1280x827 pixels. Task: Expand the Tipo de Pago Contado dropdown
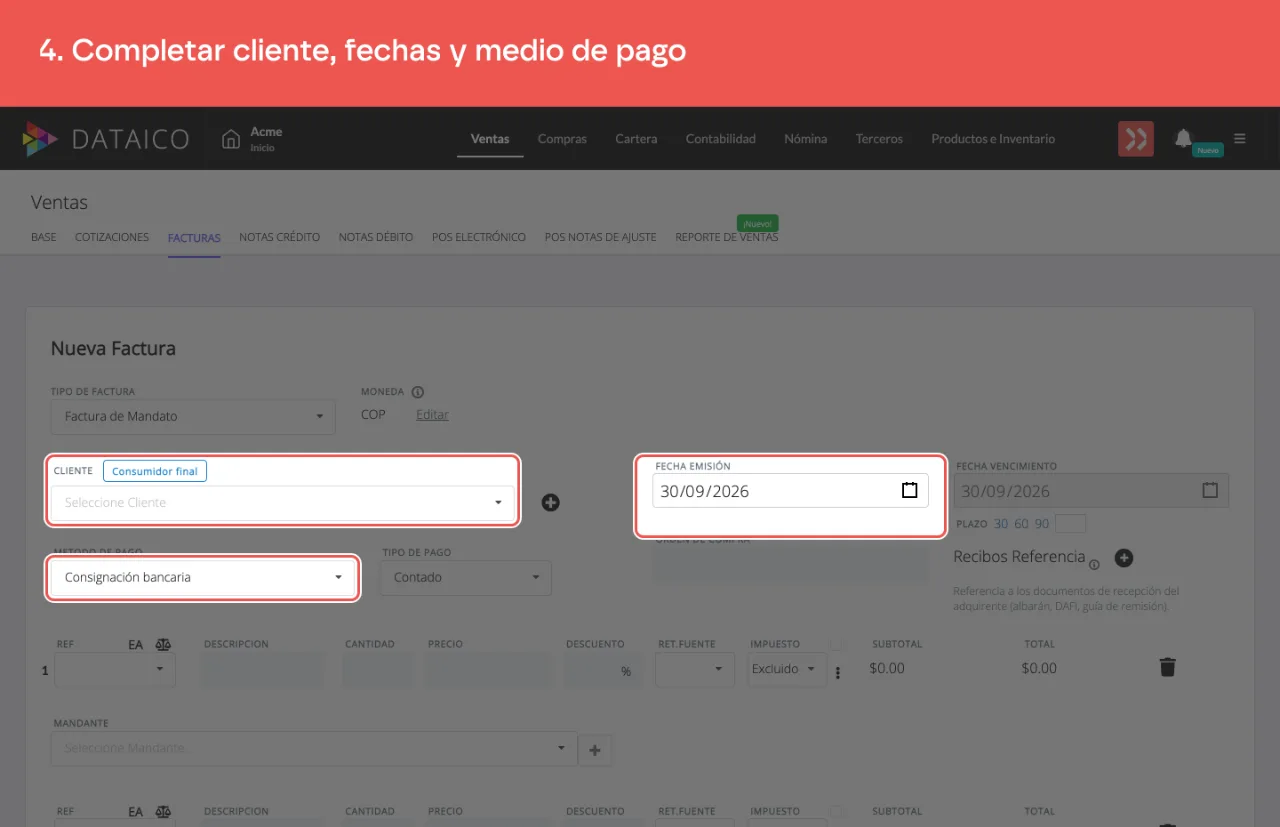click(466, 577)
